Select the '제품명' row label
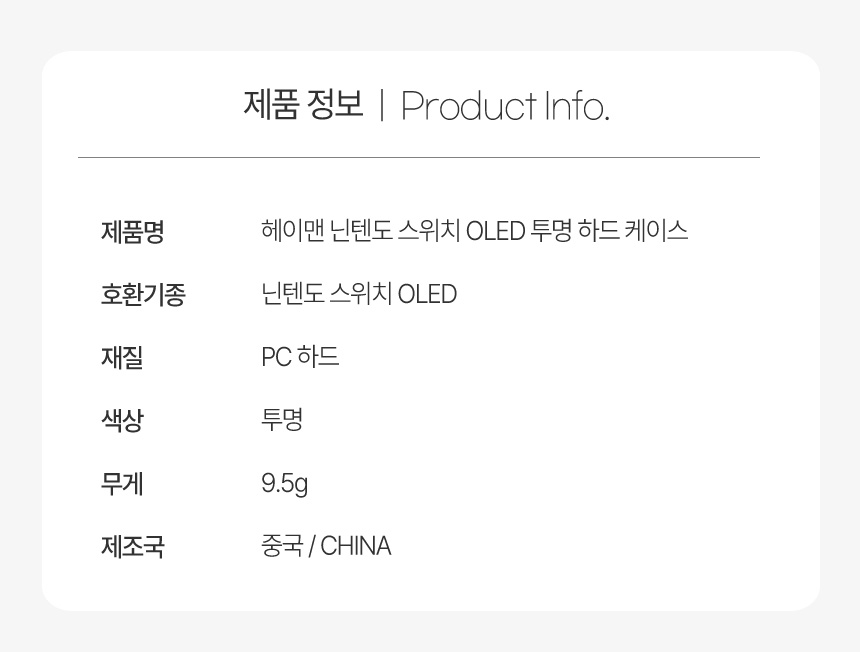 132,231
